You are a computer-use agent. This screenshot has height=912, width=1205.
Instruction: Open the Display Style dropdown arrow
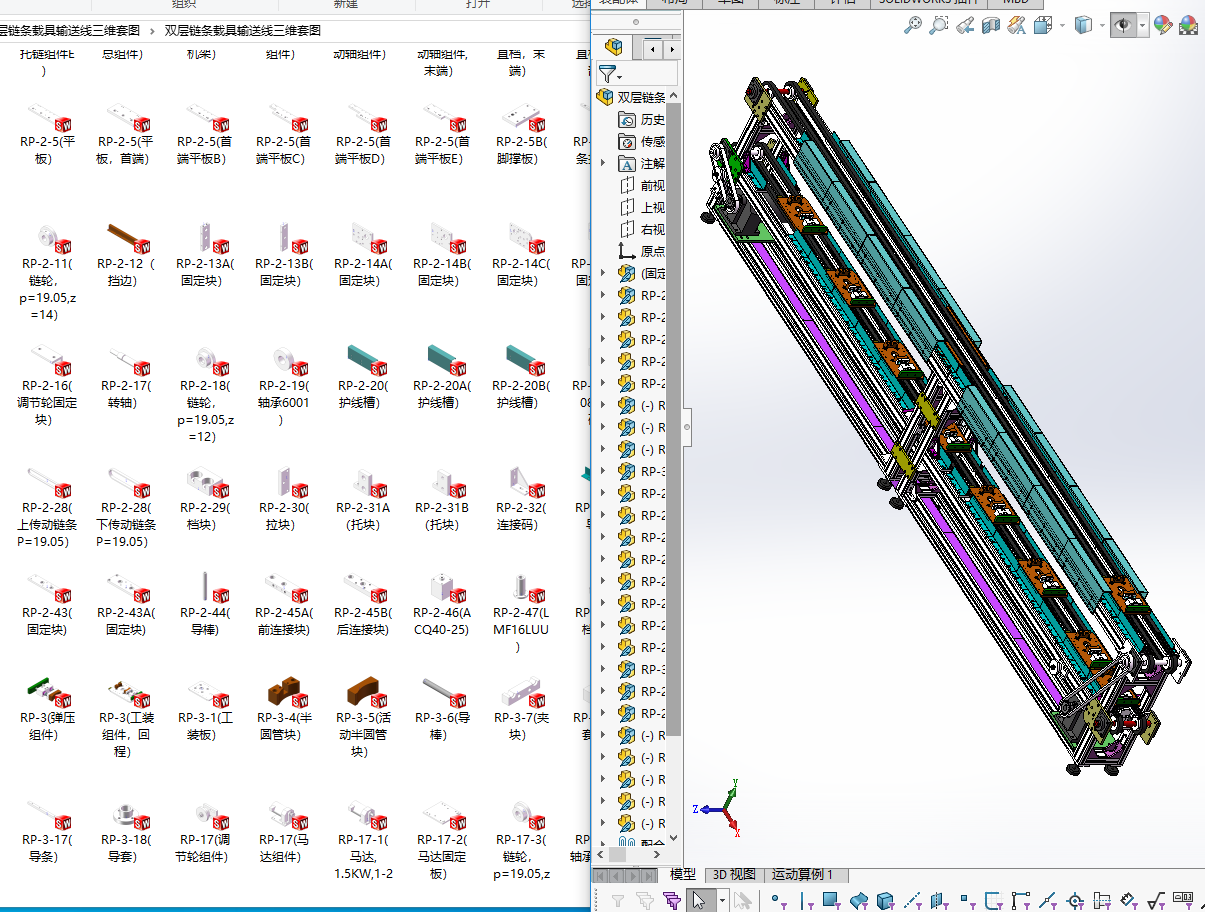[x=1102, y=26]
